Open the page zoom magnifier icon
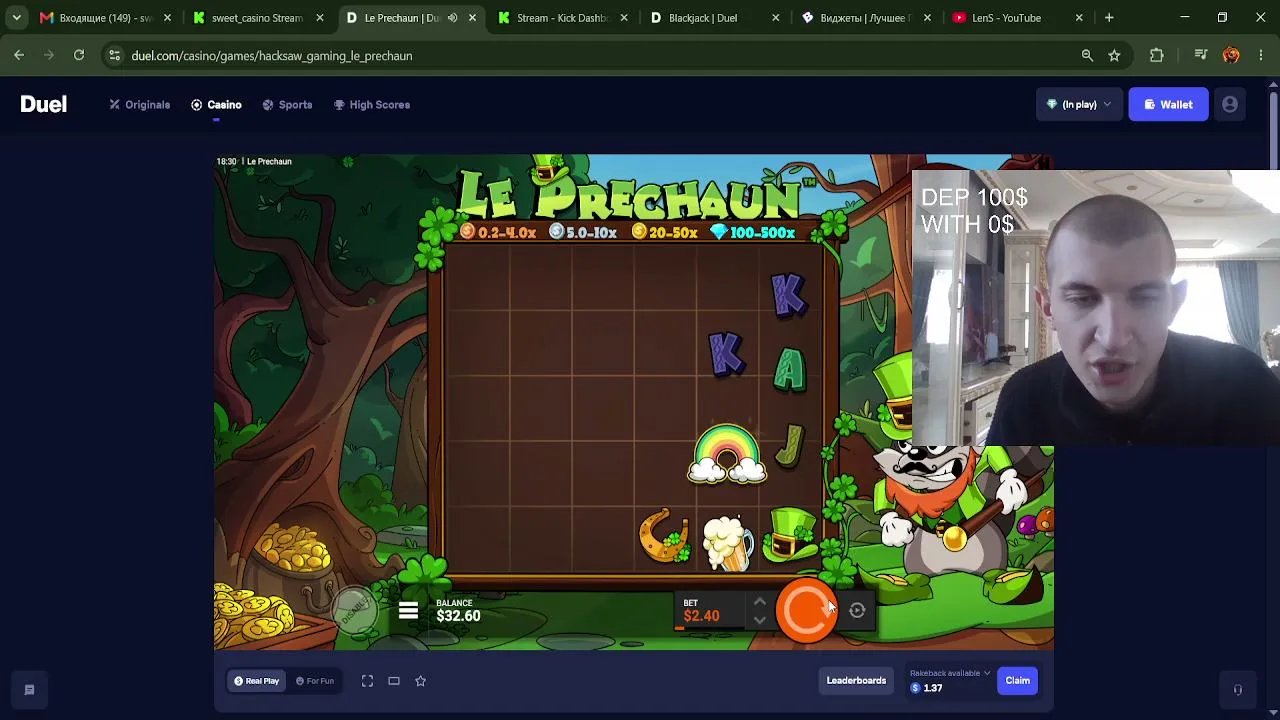The image size is (1280, 720). click(1087, 56)
